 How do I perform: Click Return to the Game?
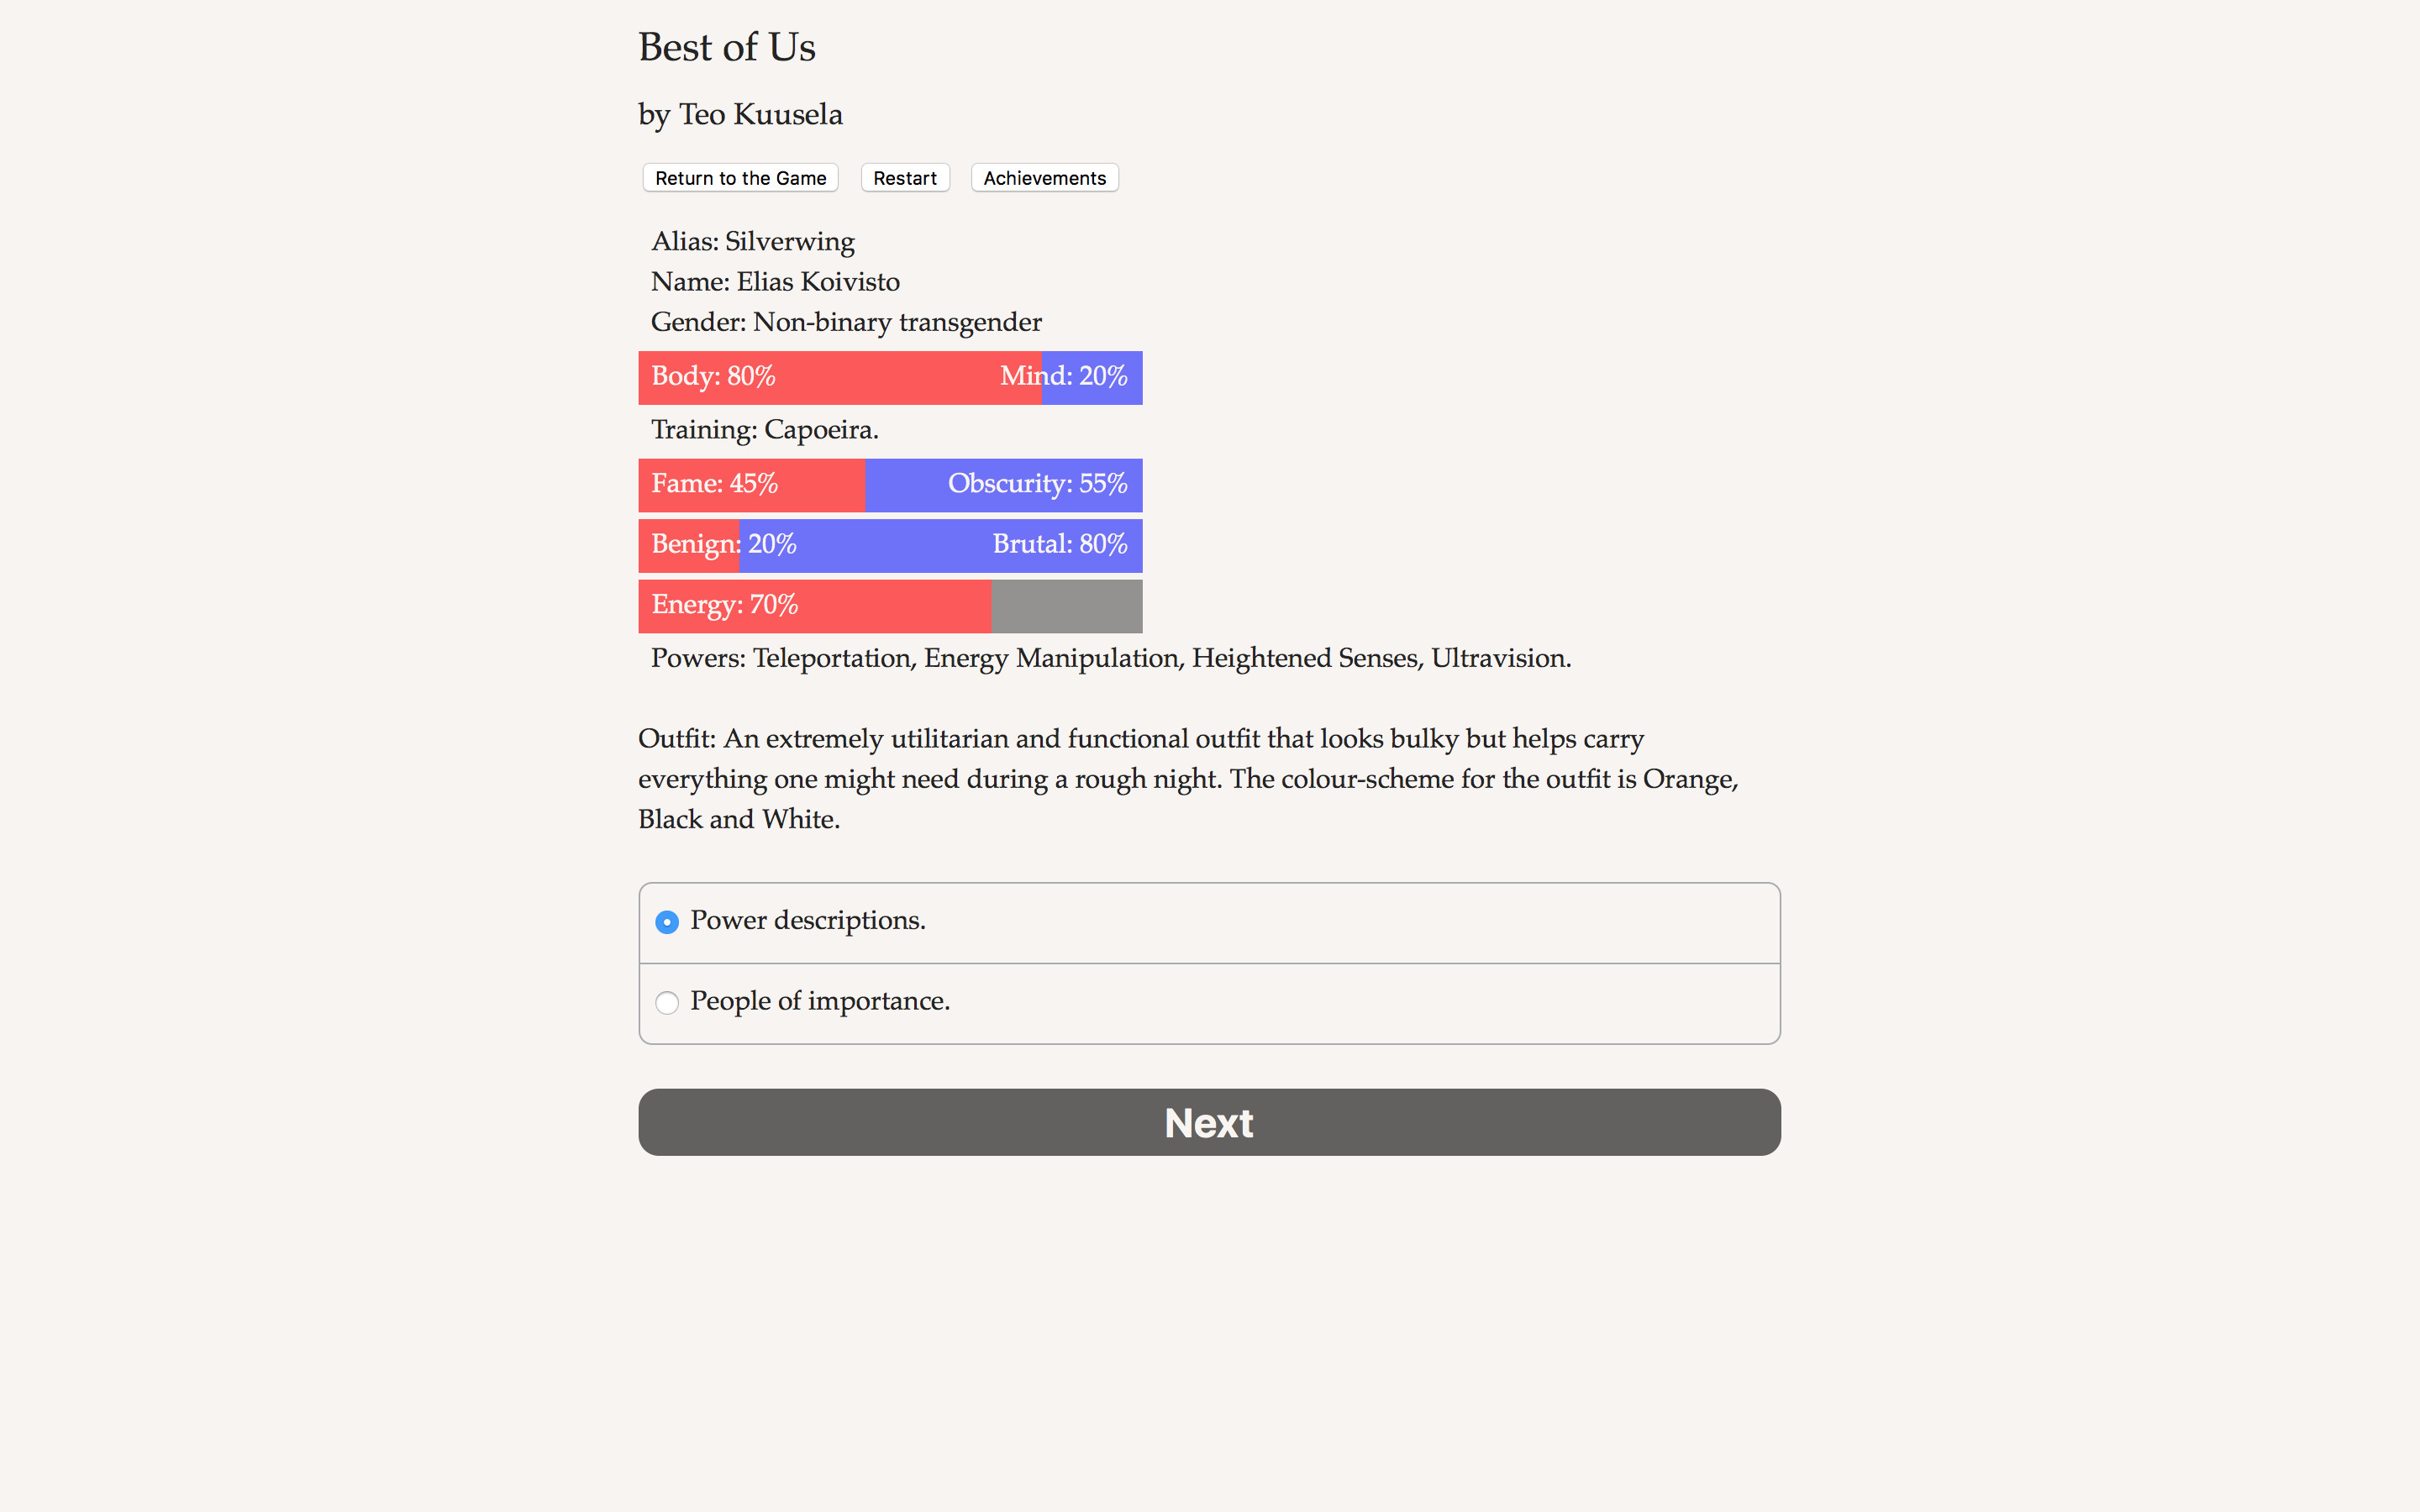click(x=740, y=177)
